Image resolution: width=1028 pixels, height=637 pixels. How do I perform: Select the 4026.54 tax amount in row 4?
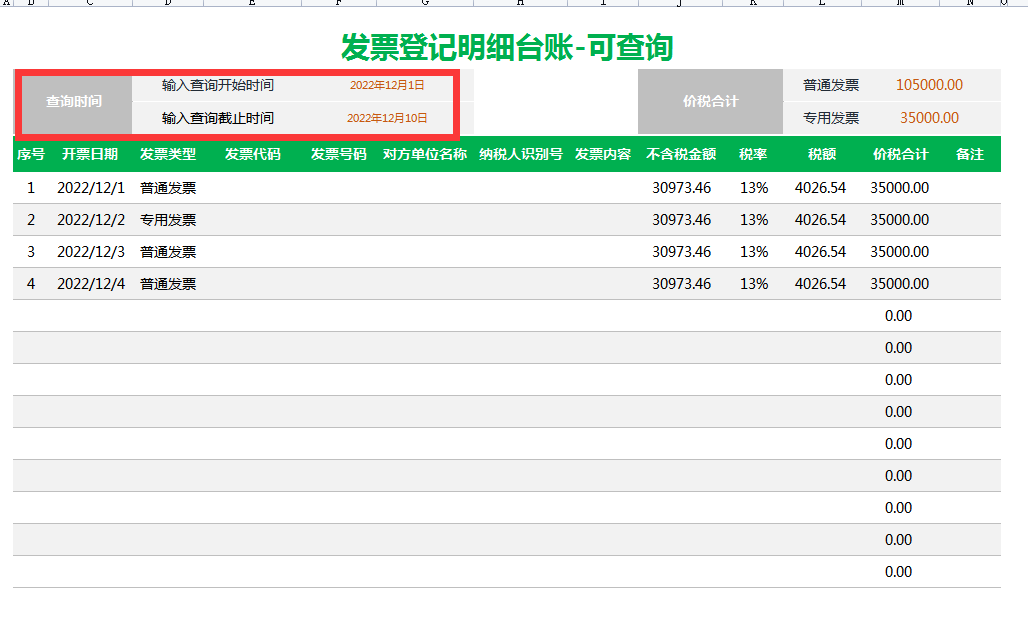coord(820,284)
